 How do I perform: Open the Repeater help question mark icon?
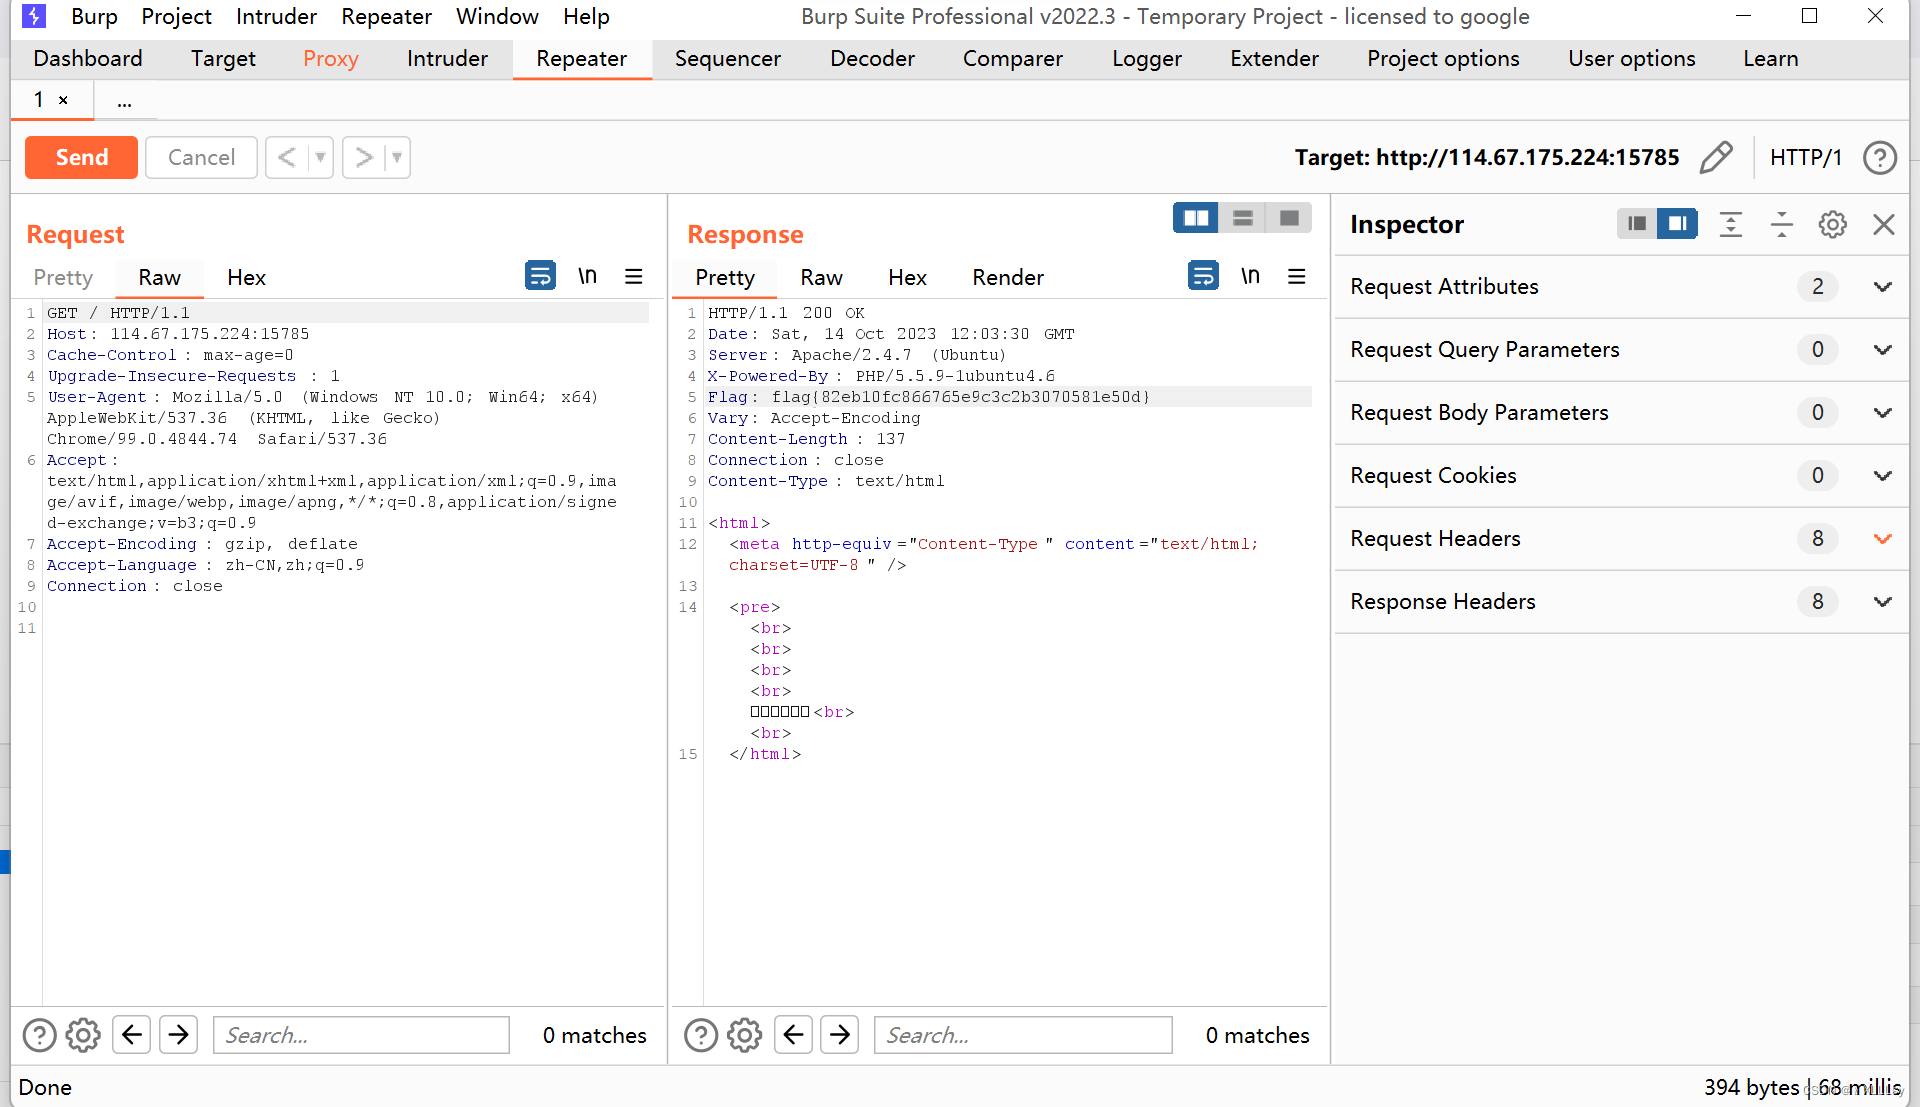[1880, 157]
